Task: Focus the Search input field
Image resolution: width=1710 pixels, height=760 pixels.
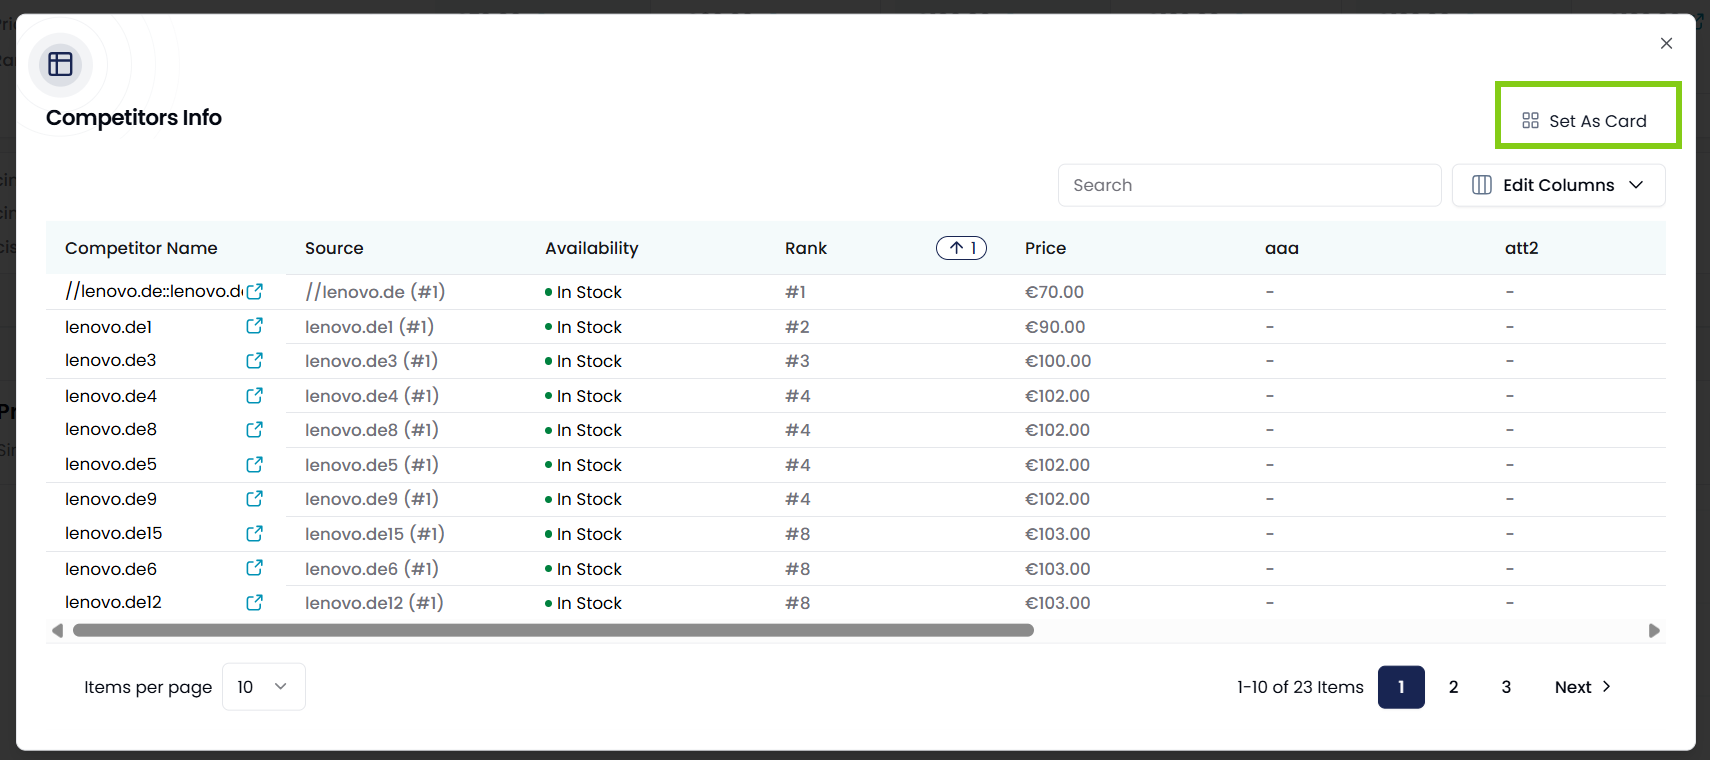Action: [1249, 185]
